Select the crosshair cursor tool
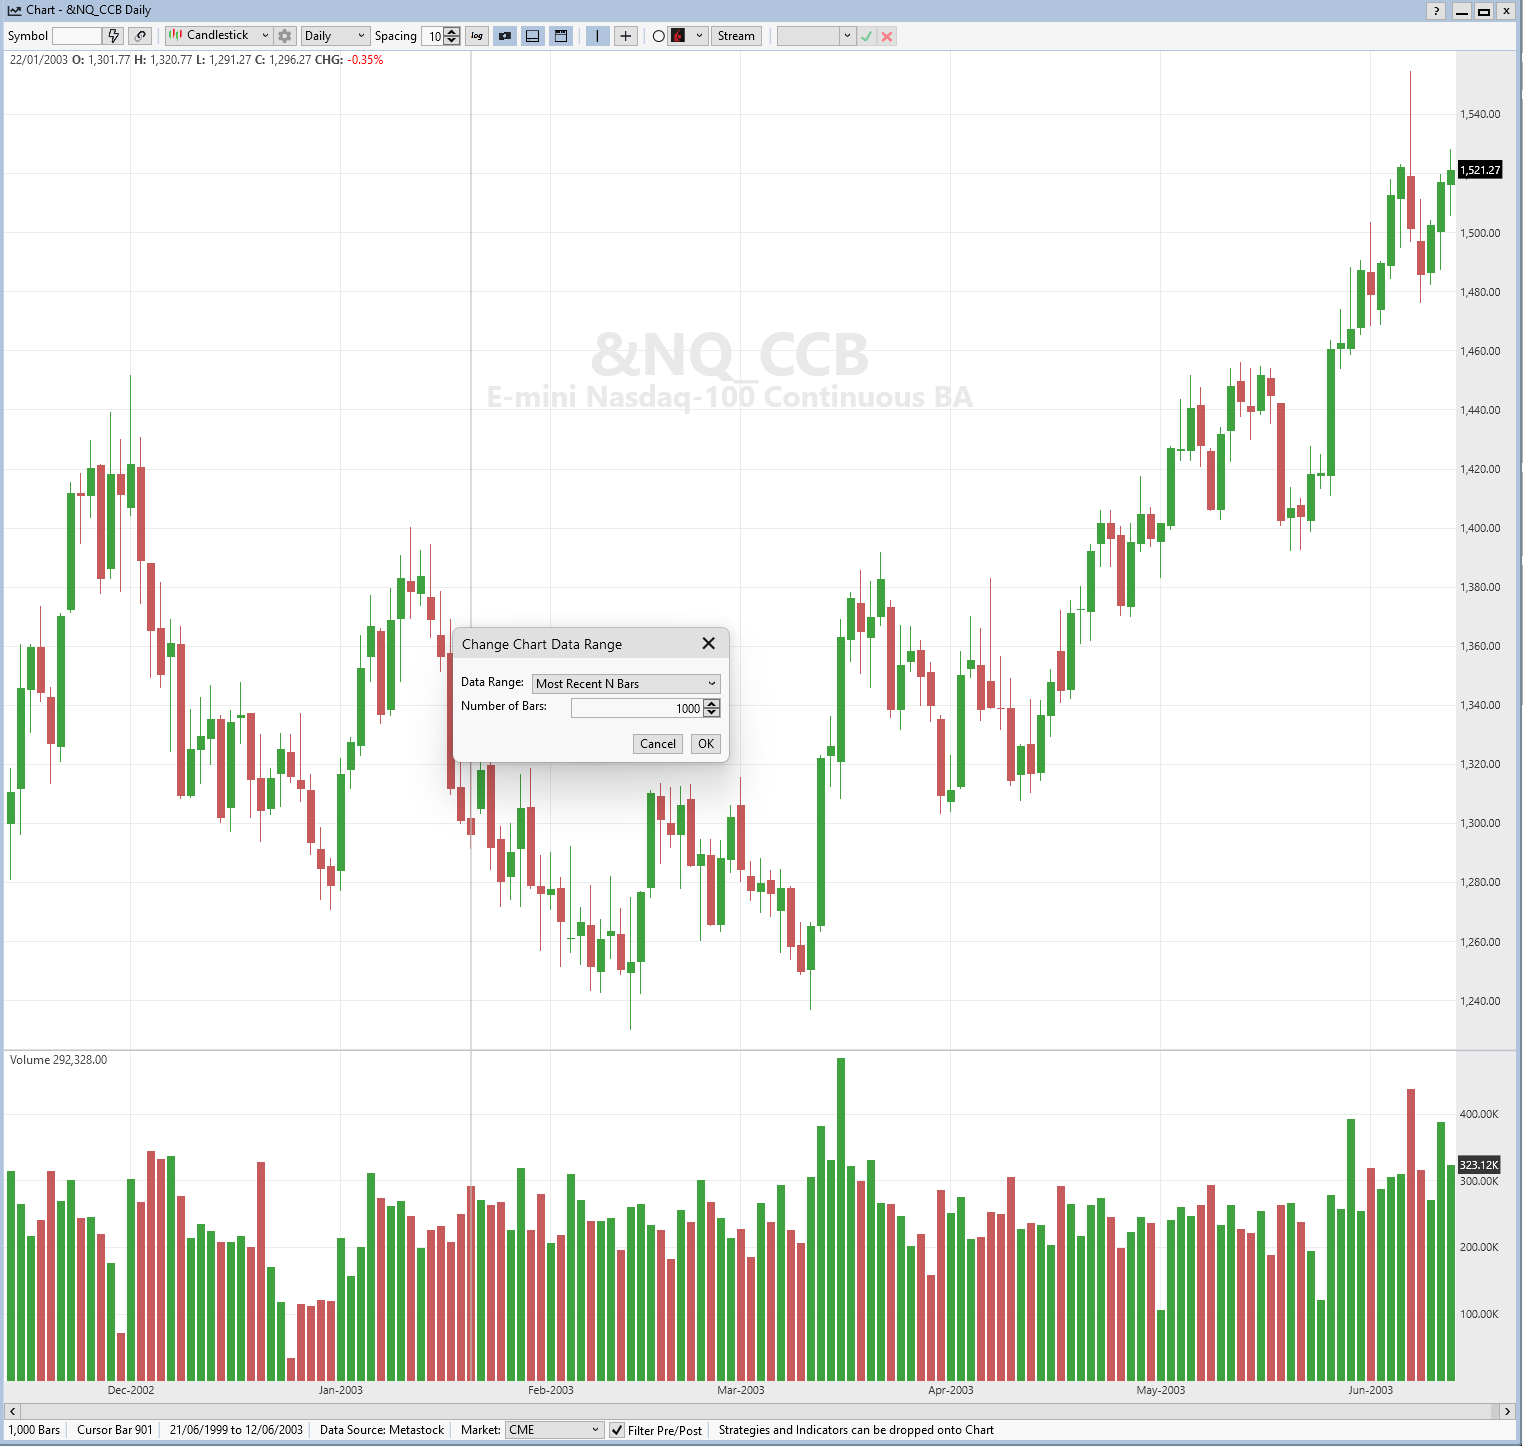Viewport: 1523px width, 1447px height. [626, 36]
